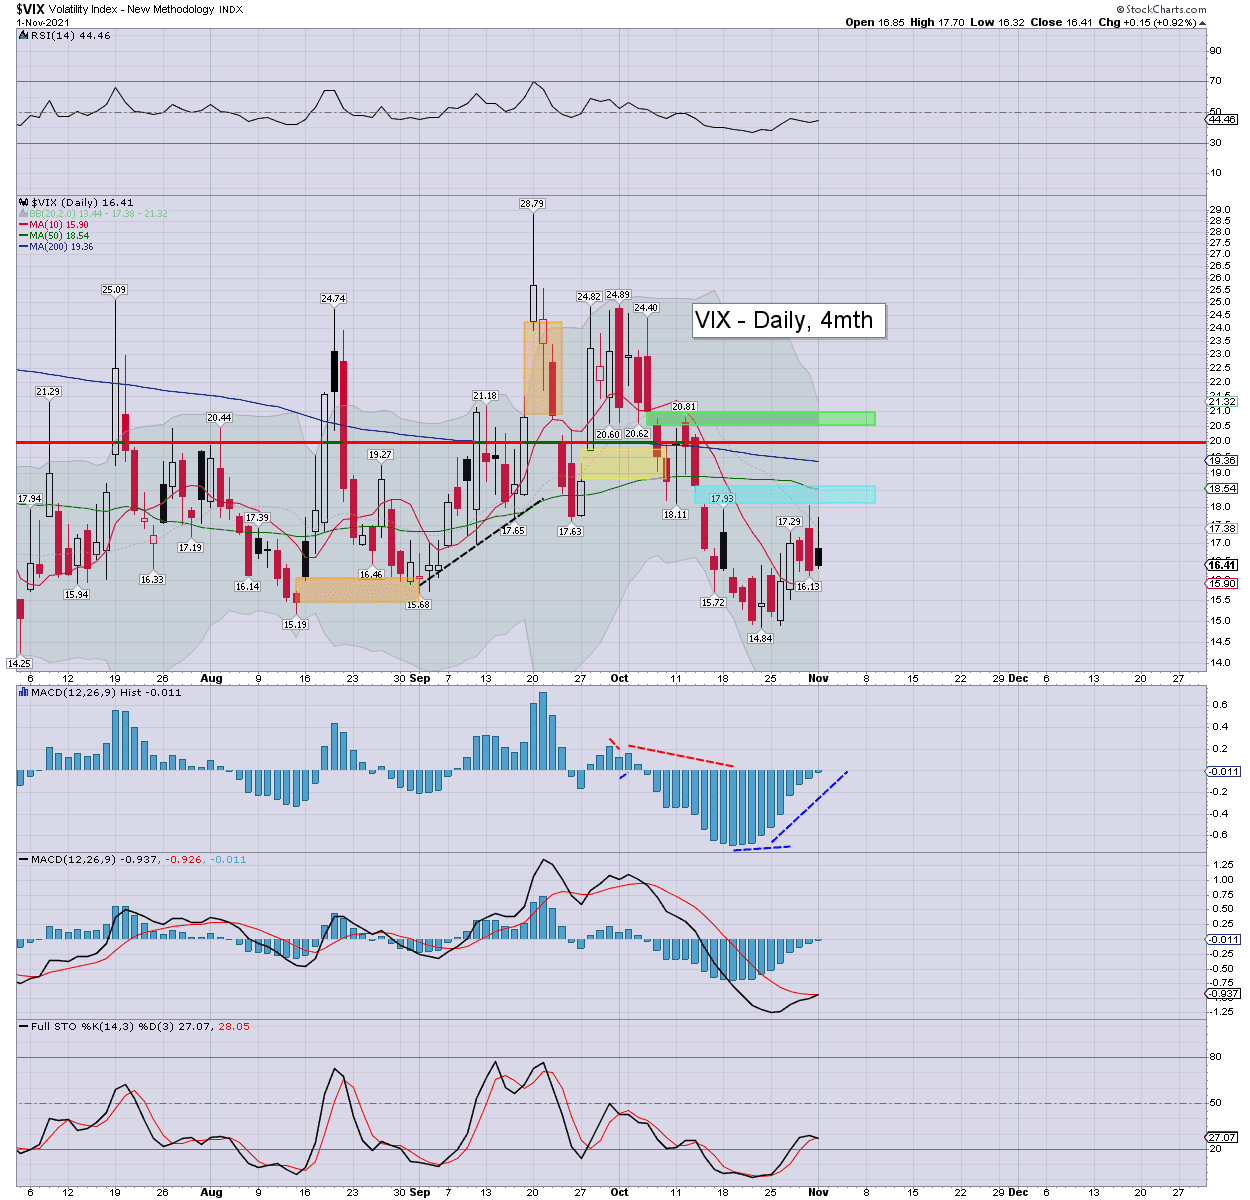Click the 'Dec' label on price chart axis
Viewport: 1250px width, 1200px height.
point(1018,678)
